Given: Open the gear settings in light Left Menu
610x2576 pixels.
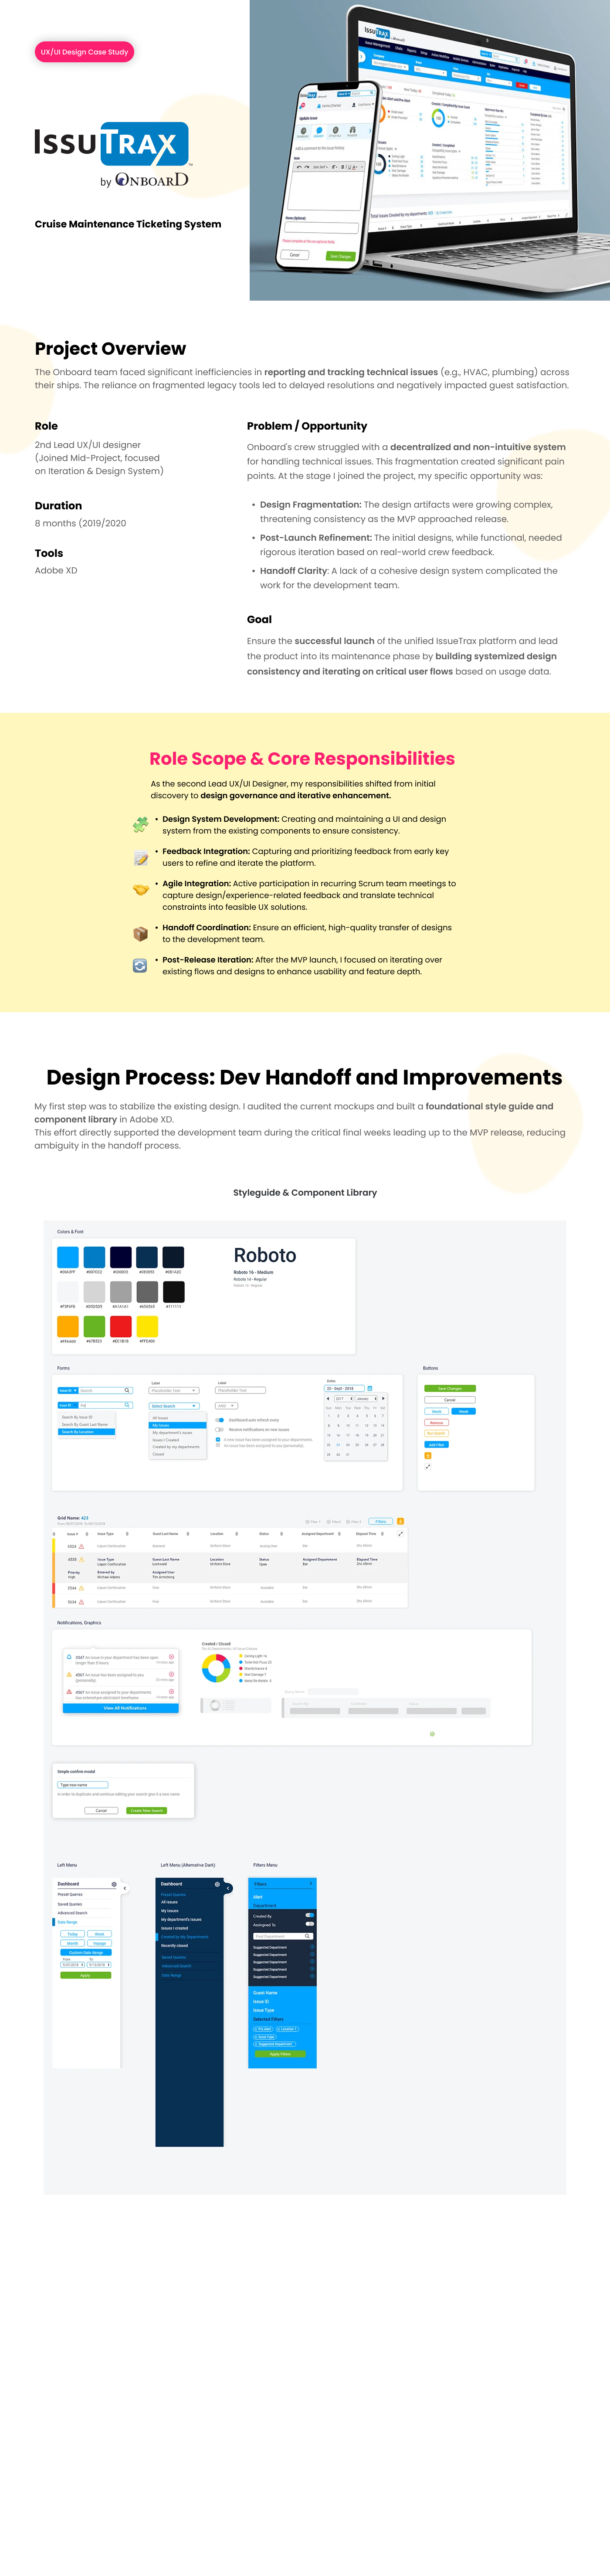Looking at the screenshot, I should pos(114,1884).
